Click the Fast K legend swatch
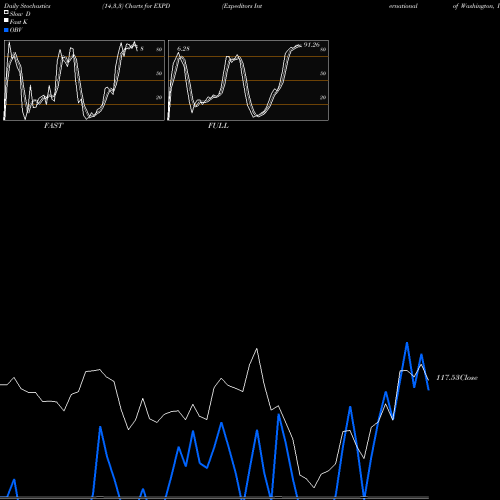Screen dimensions: 500x500 click(x=6, y=20)
